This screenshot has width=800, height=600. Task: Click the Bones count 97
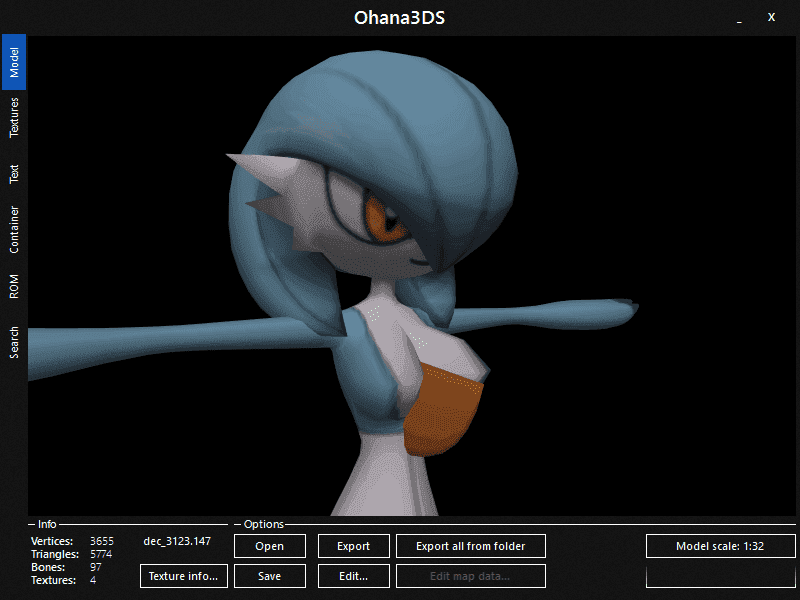tap(95, 567)
